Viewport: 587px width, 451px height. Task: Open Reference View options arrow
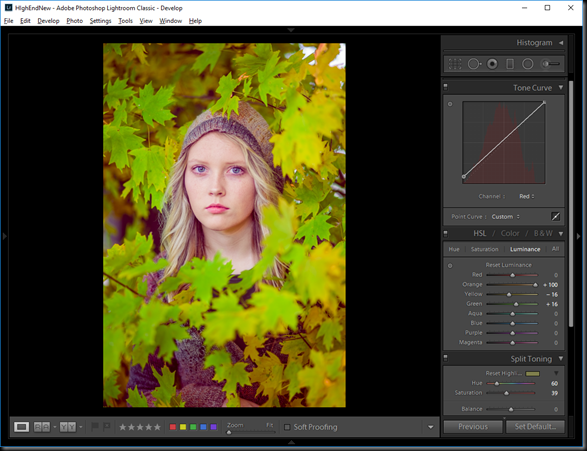(x=55, y=427)
